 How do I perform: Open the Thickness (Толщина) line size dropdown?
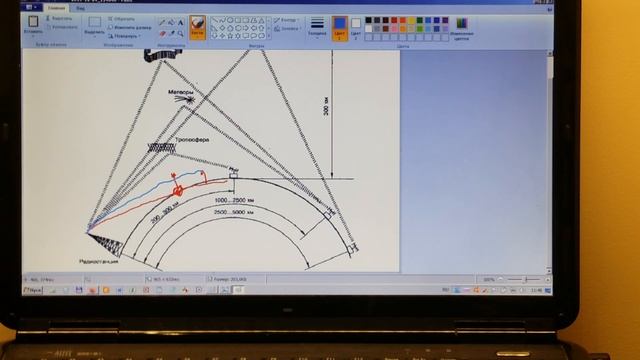click(x=317, y=28)
